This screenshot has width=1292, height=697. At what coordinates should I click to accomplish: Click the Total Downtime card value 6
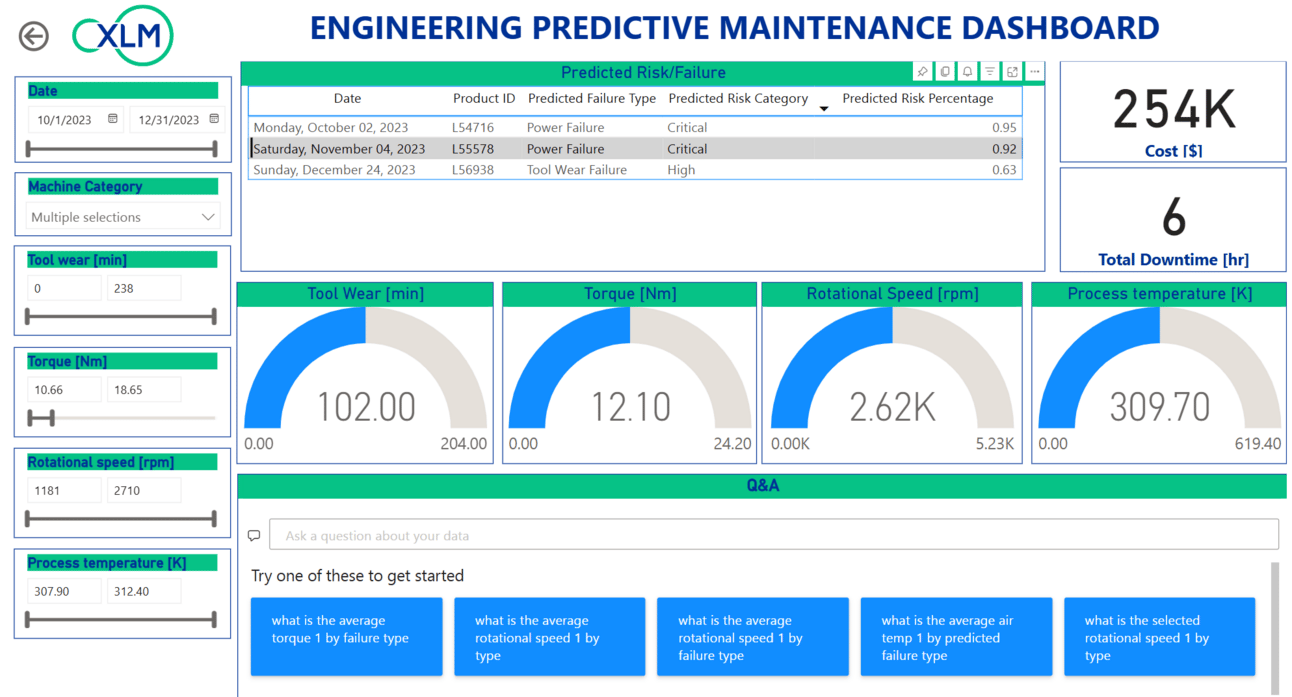click(x=1174, y=217)
